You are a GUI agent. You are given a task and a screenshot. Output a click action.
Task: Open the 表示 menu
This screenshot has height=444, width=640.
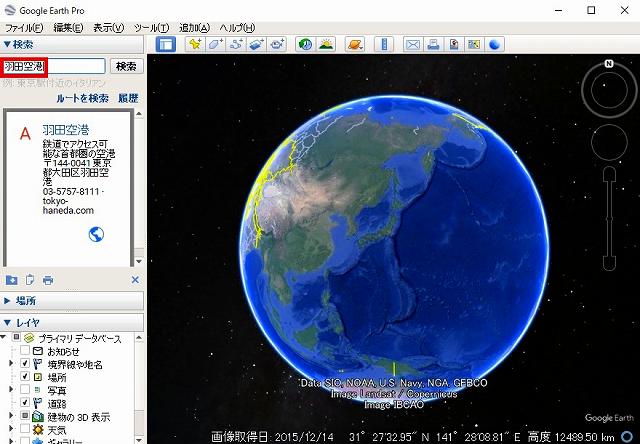click(x=109, y=28)
